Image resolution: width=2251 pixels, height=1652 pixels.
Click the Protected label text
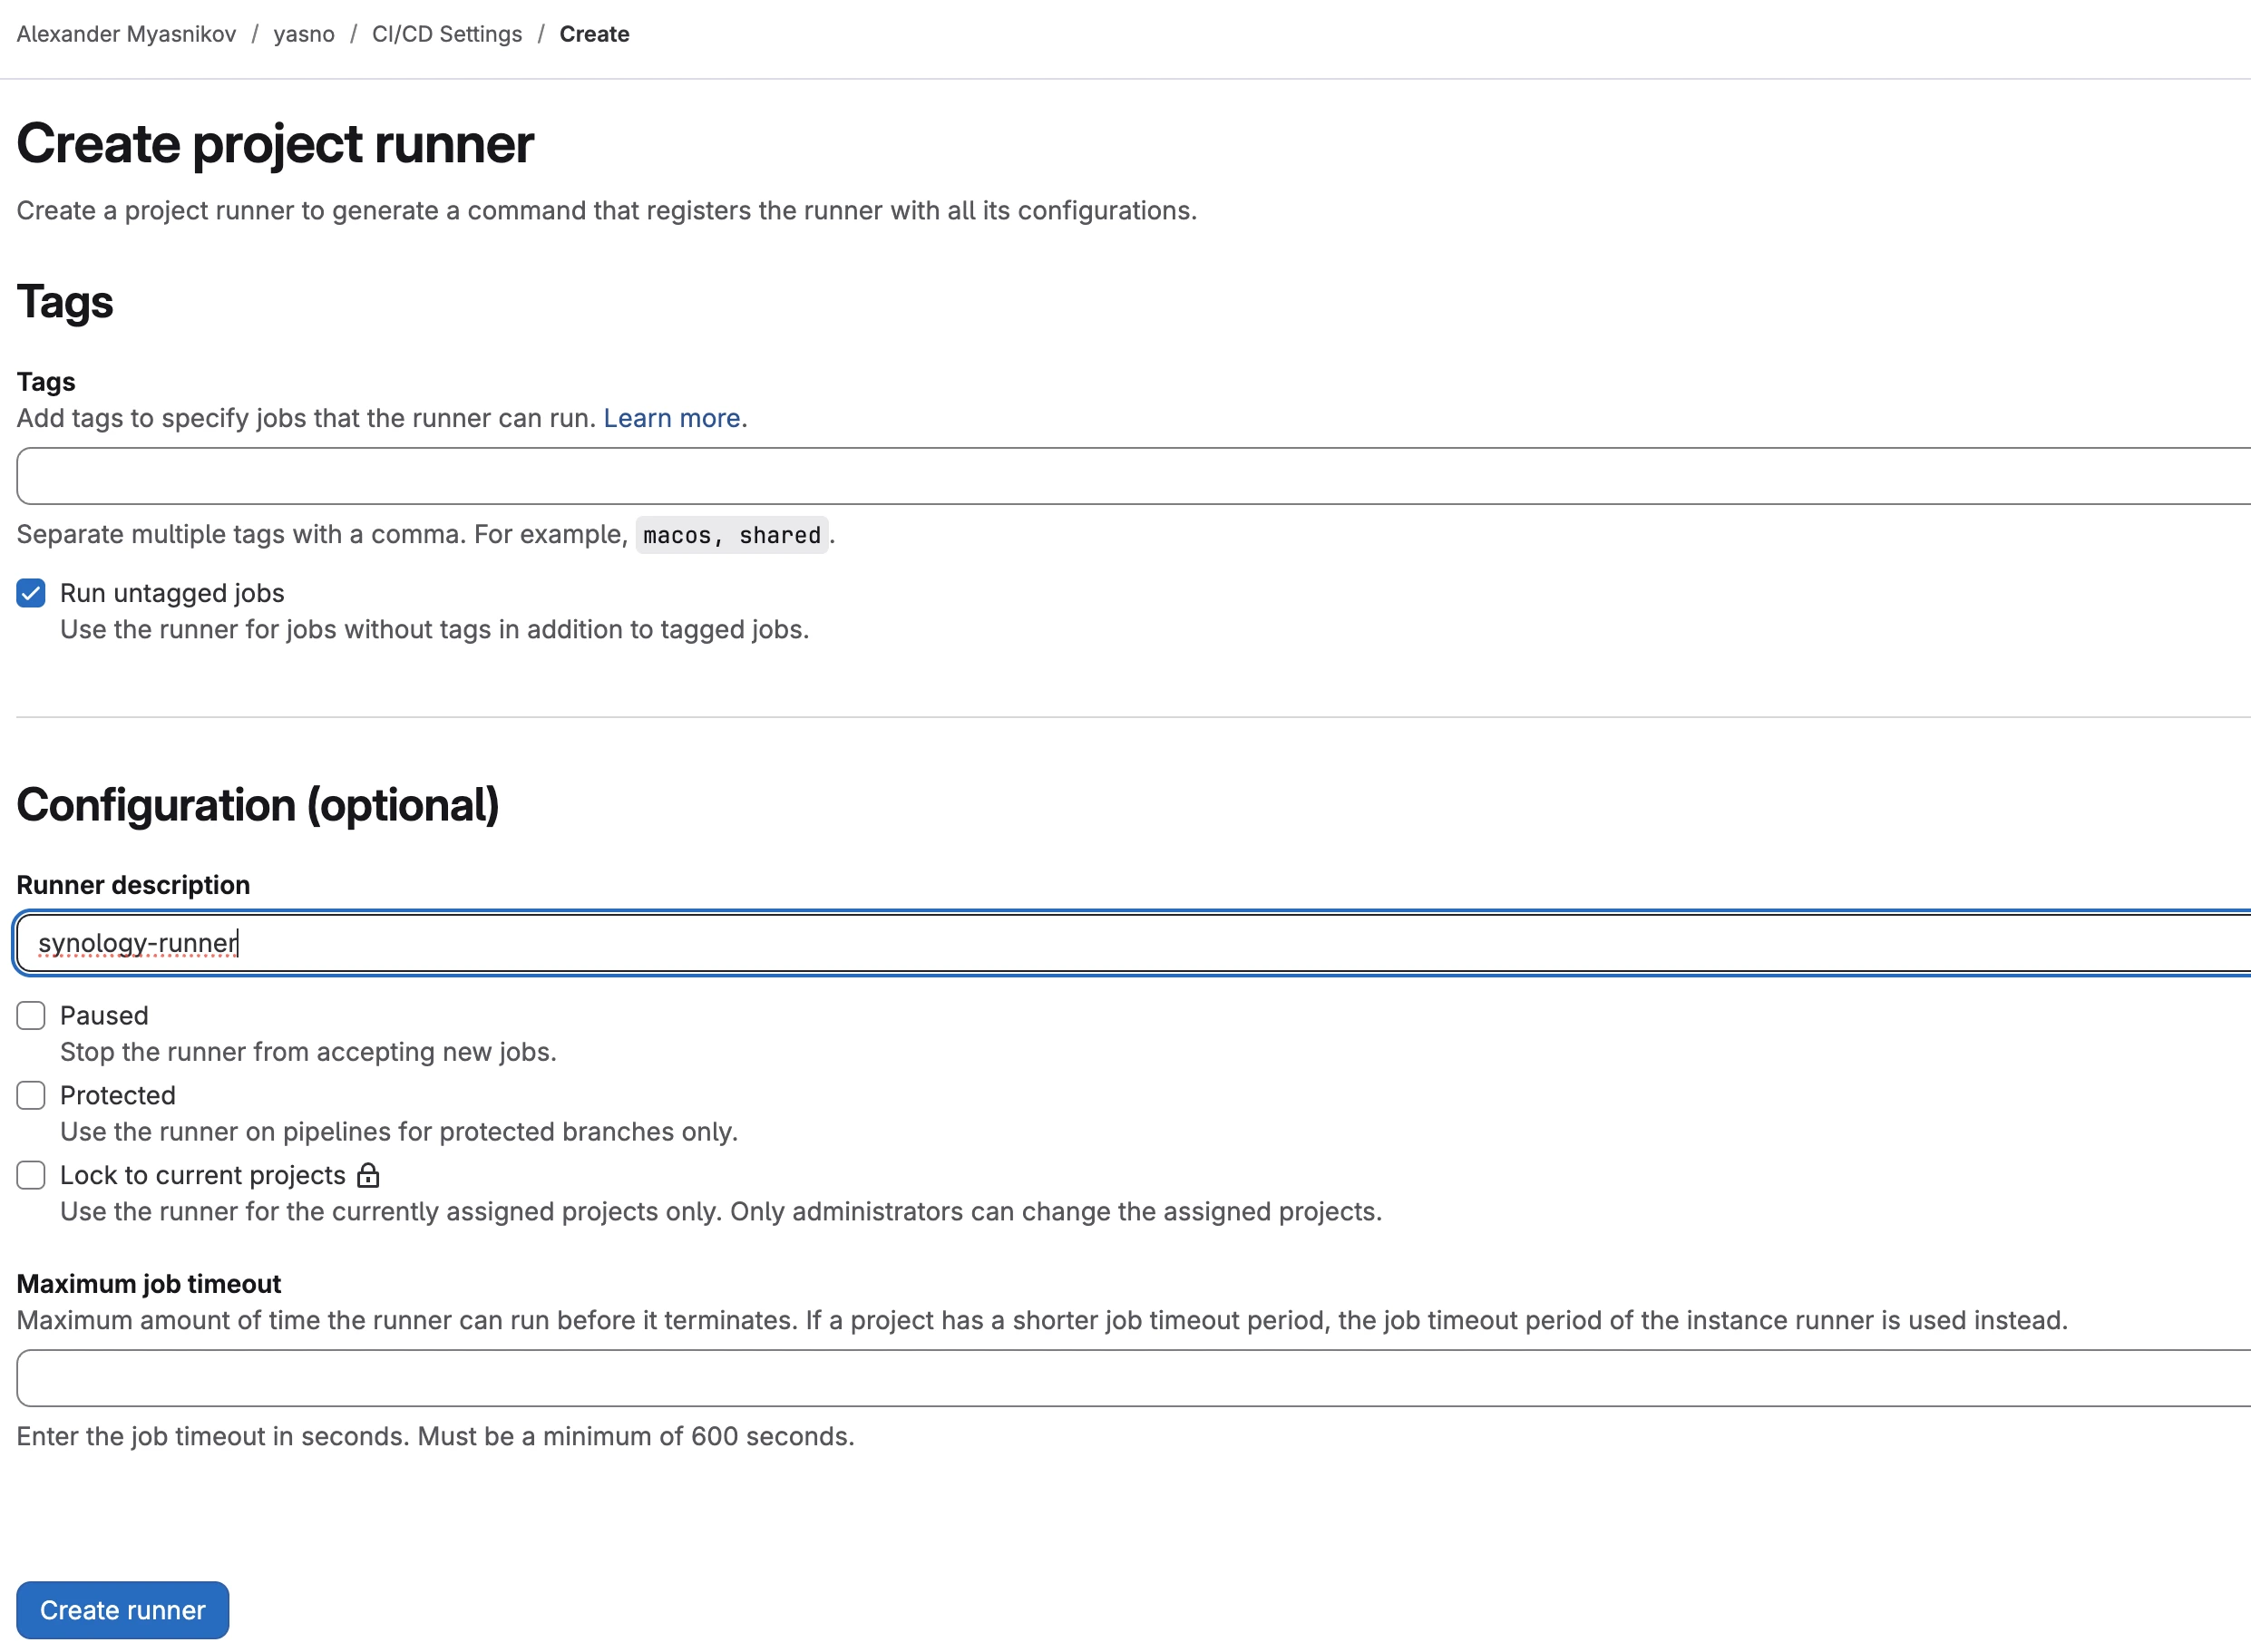pyautogui.click(x=118, y=1096)
